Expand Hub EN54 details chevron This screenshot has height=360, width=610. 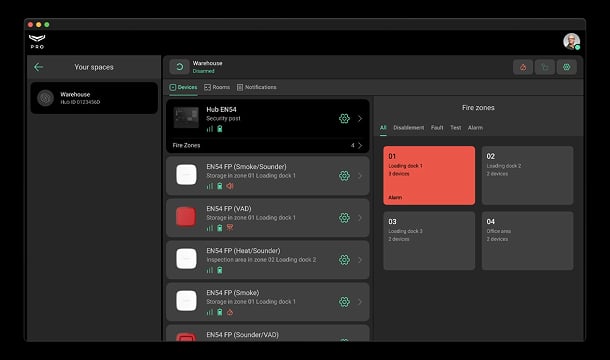360,118
